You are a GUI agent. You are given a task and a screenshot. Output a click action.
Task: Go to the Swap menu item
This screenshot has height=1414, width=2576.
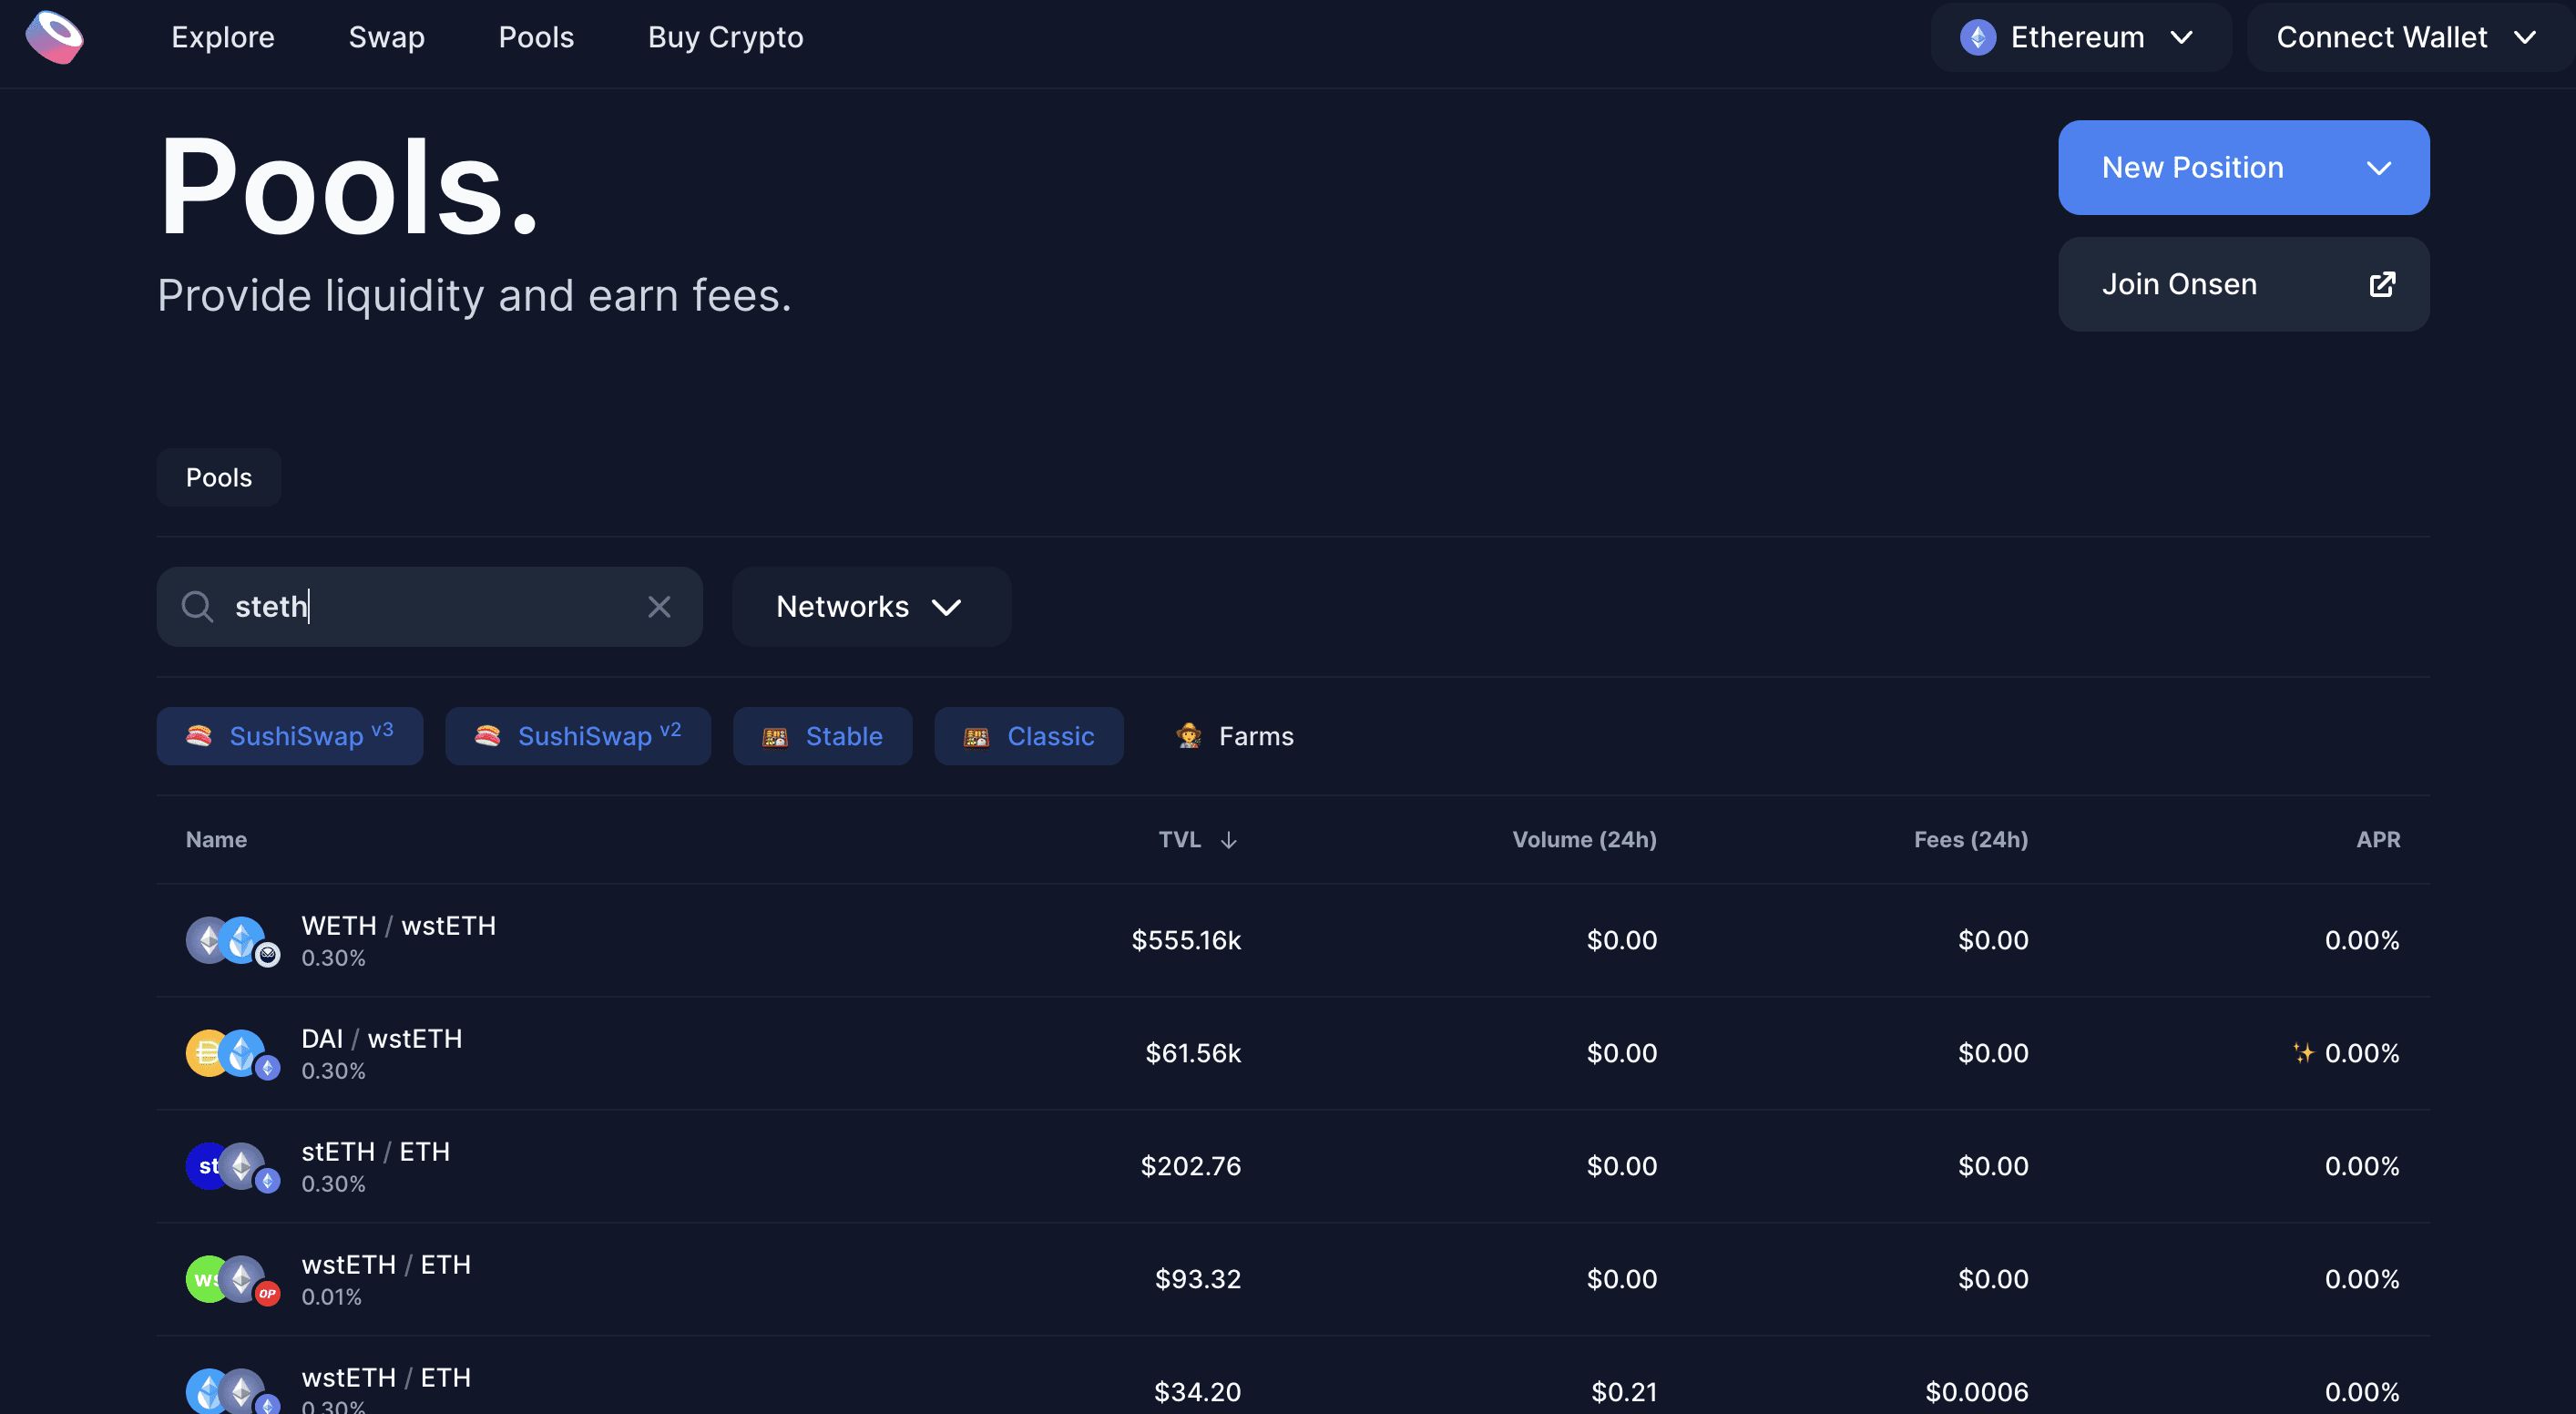click(x=386, y=38)
